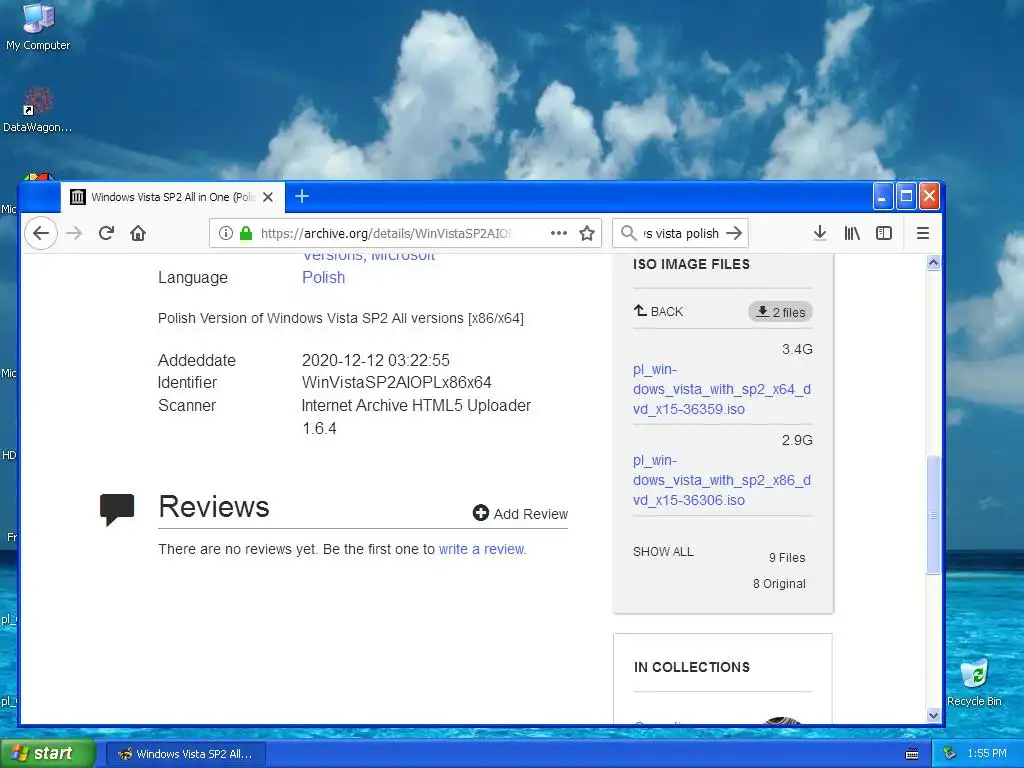Click the 2.9G file size text
This screenshot has width=1024, height=768.
[797, 440]
